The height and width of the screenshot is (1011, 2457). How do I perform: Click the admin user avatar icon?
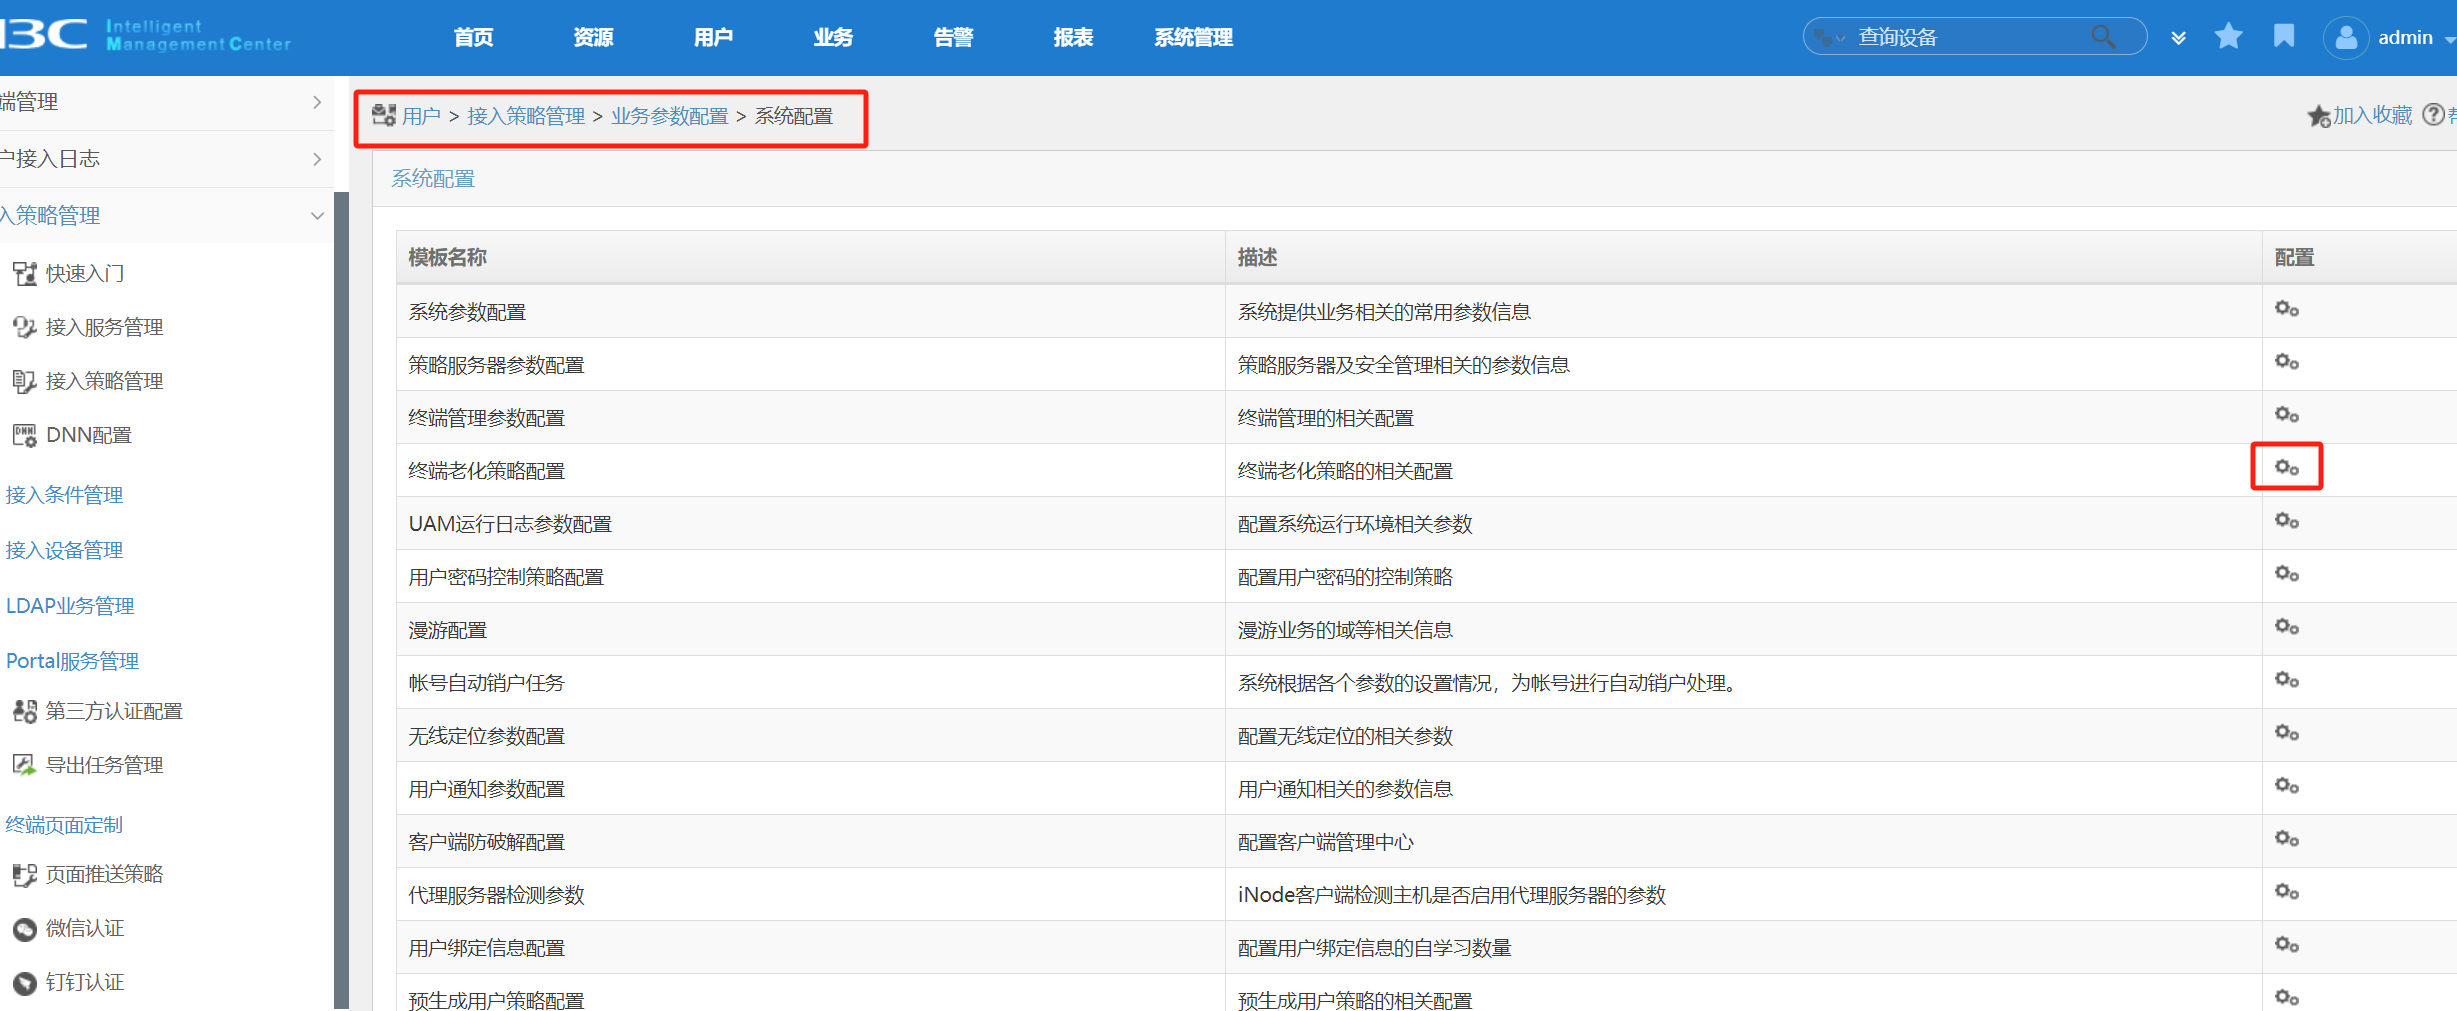(2345, 38)
